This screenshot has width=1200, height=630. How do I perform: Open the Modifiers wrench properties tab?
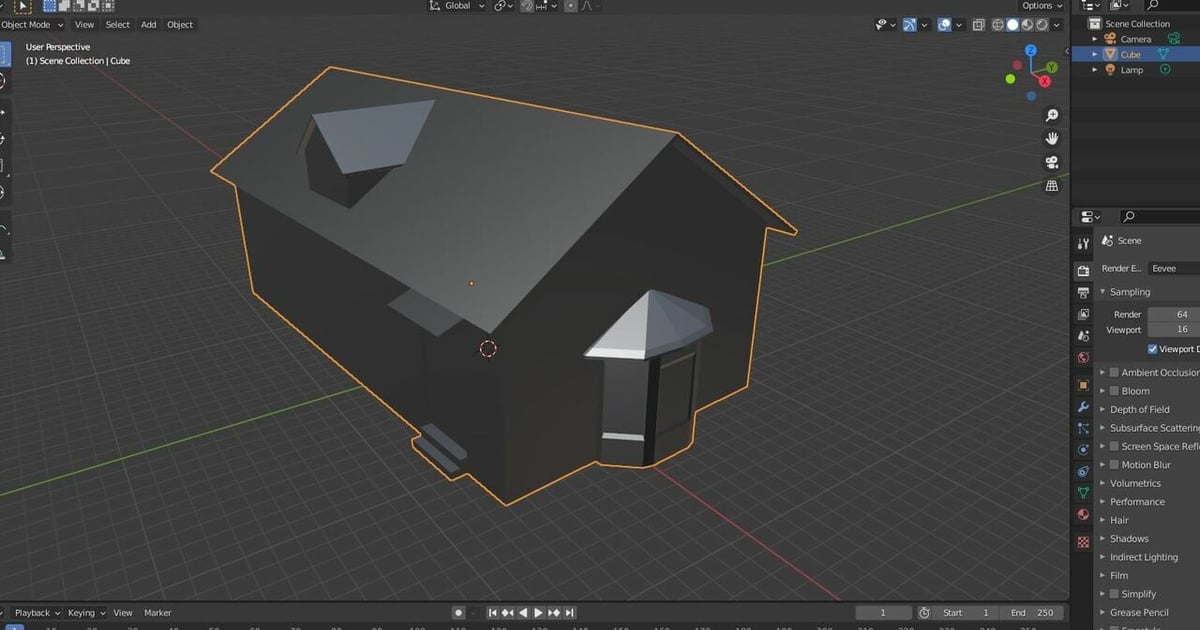1083,408
